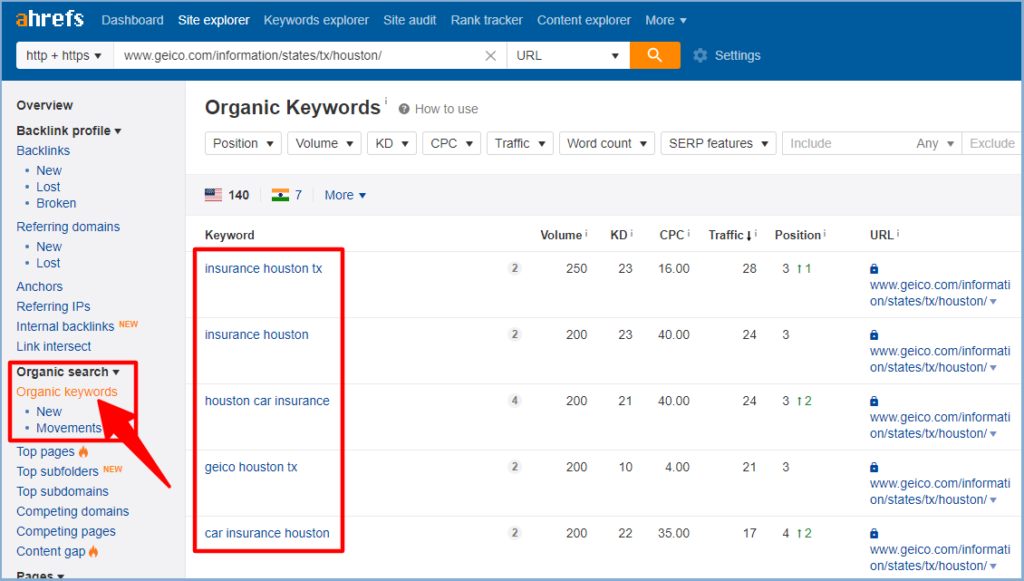Open Site audit tab
The image size is (1024, 581).
409,20
